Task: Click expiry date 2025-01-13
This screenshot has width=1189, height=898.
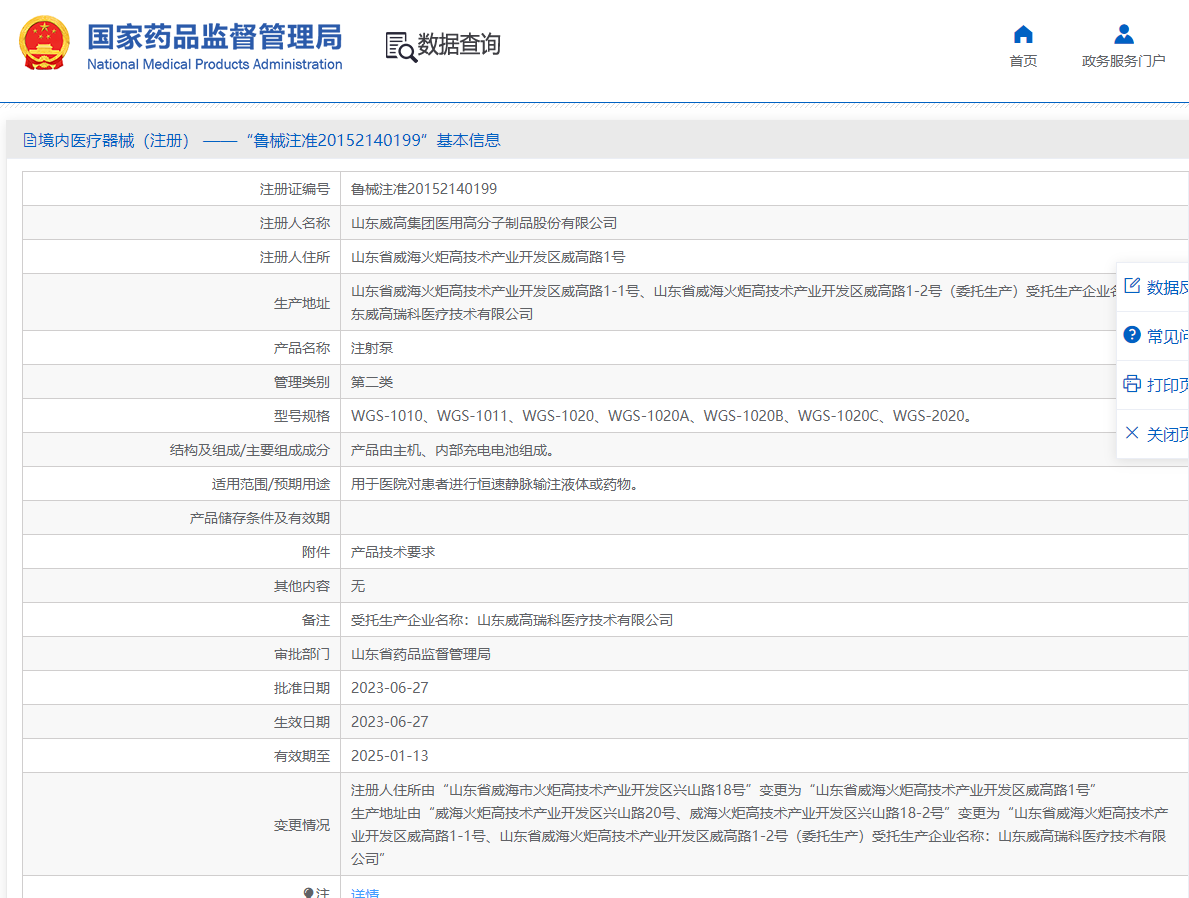Action: [390, 756]
